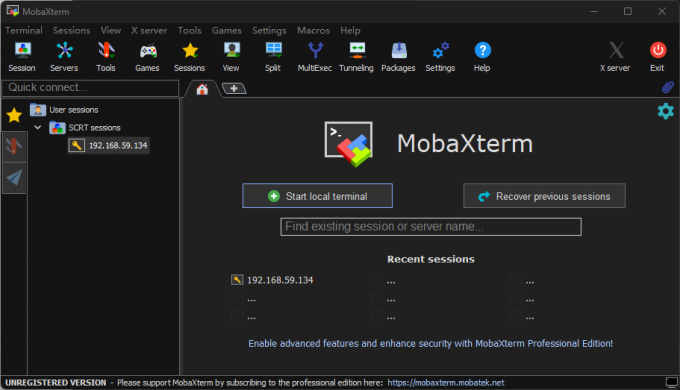Open the Sessions menu in menu bar
680x390 pixels.
[72, 30]
